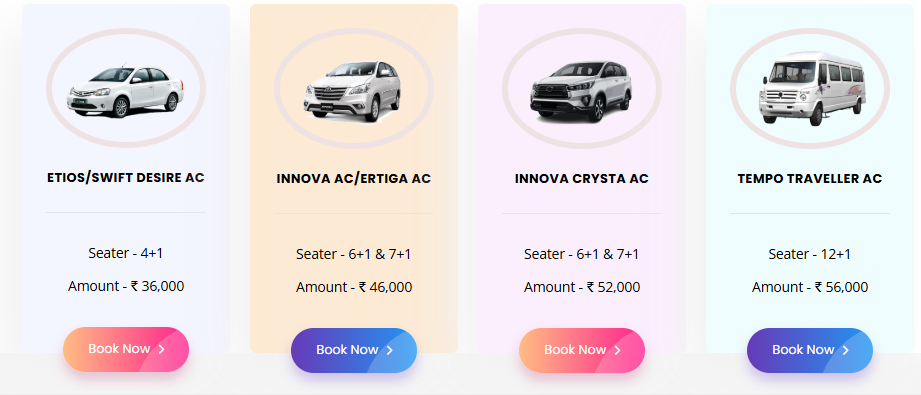Image resolution: width=921 pixels, height=395 pixels.
Task: Select the TEMPO TRAVELLER AC heading
Action: [x=809, y=179]
